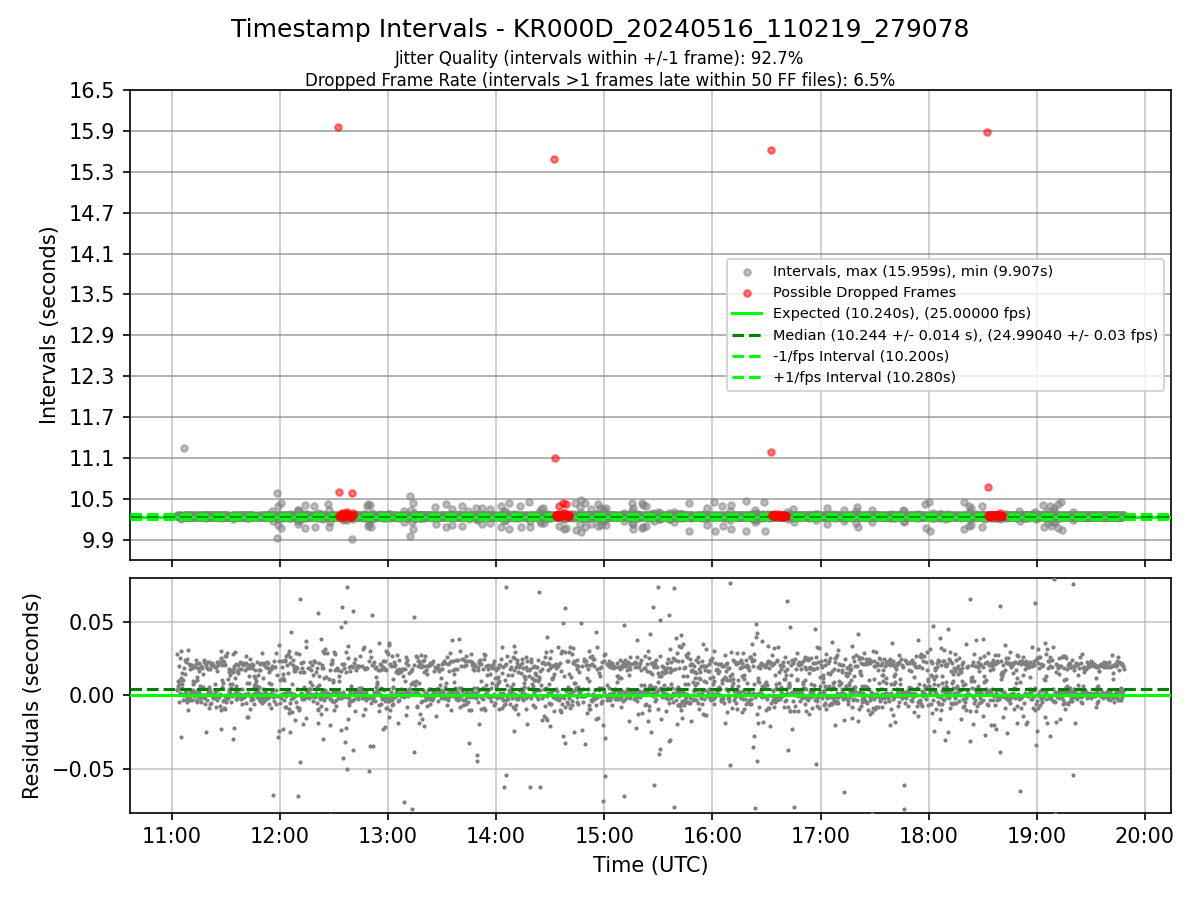1200x900 pixels.
Task: Click the gray circle marker in the legend
Action: point(748,271)
